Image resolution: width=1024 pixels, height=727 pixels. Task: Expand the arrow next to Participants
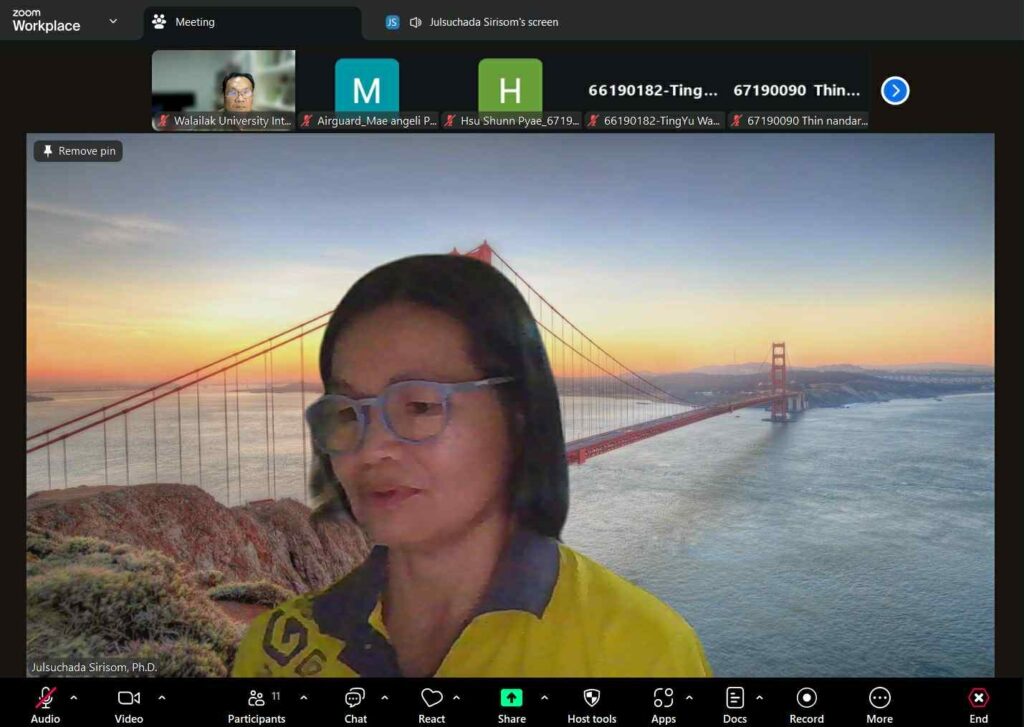(x=304, y=697)
